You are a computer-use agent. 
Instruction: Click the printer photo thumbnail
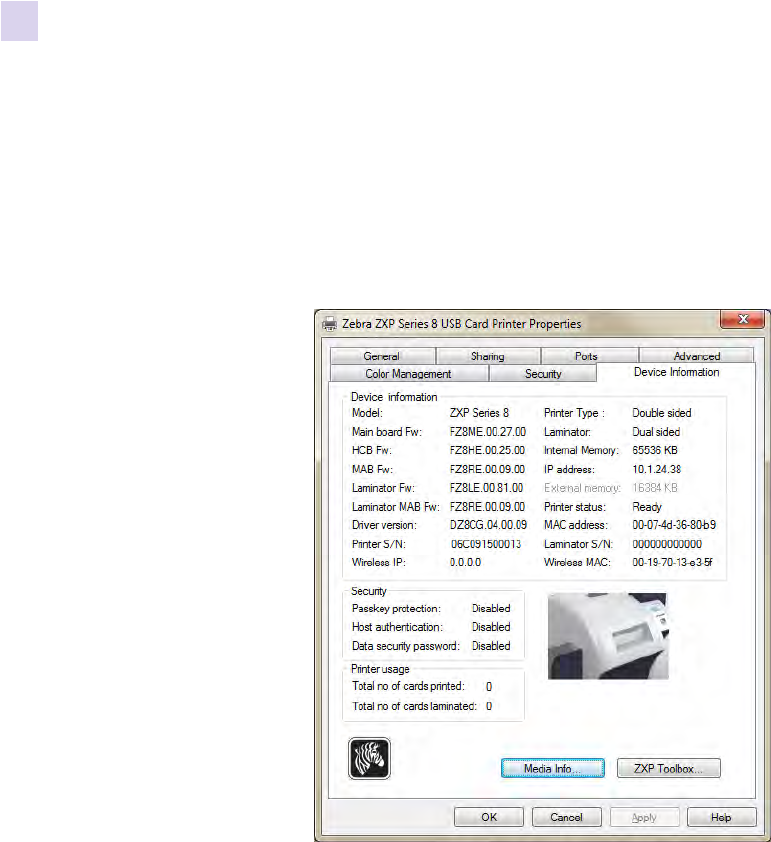608,636
